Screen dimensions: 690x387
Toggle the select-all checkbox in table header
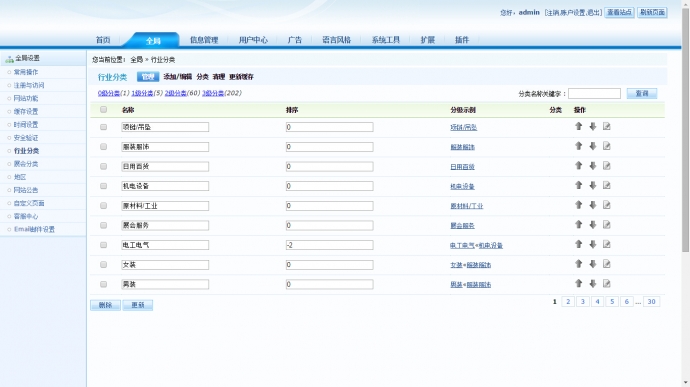coord(103,110)
